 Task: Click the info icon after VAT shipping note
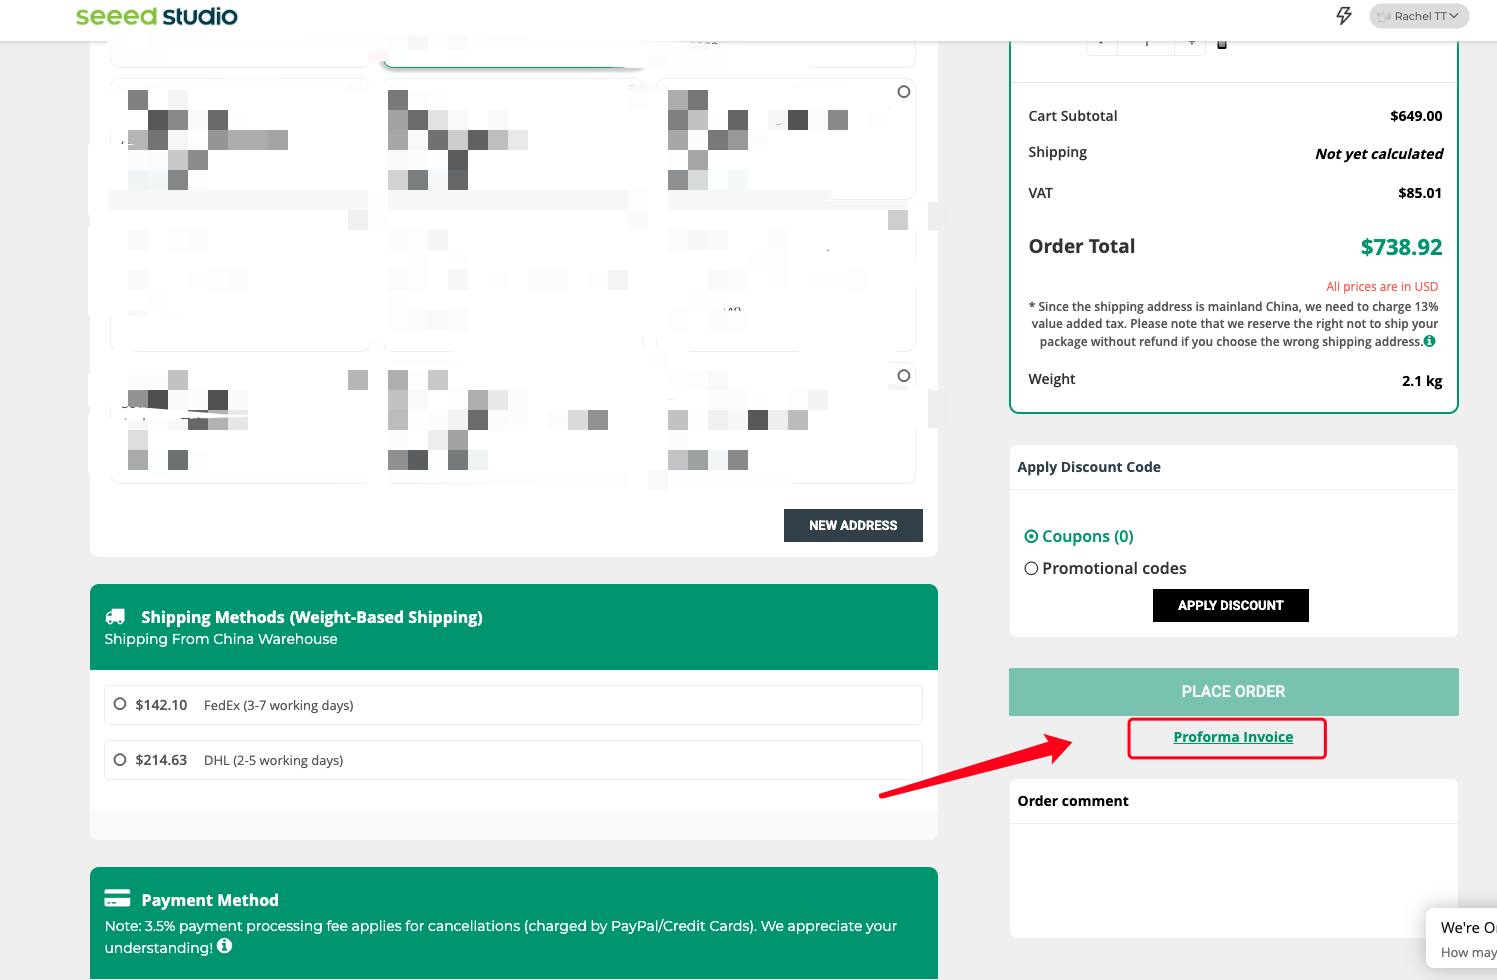pos(1429,341)
